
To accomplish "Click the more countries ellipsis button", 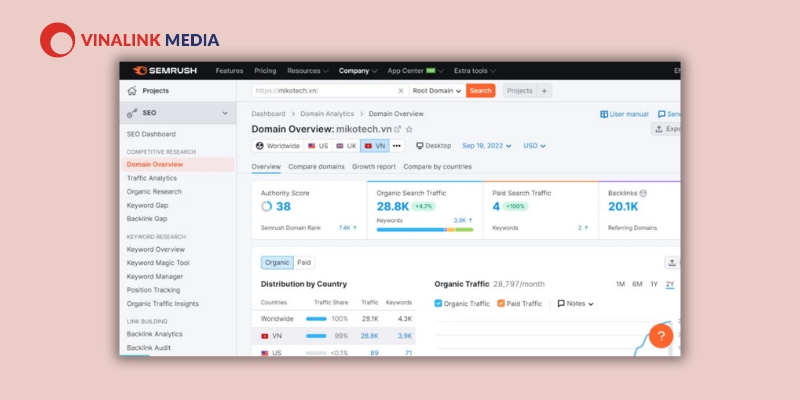I will point(397,146).
